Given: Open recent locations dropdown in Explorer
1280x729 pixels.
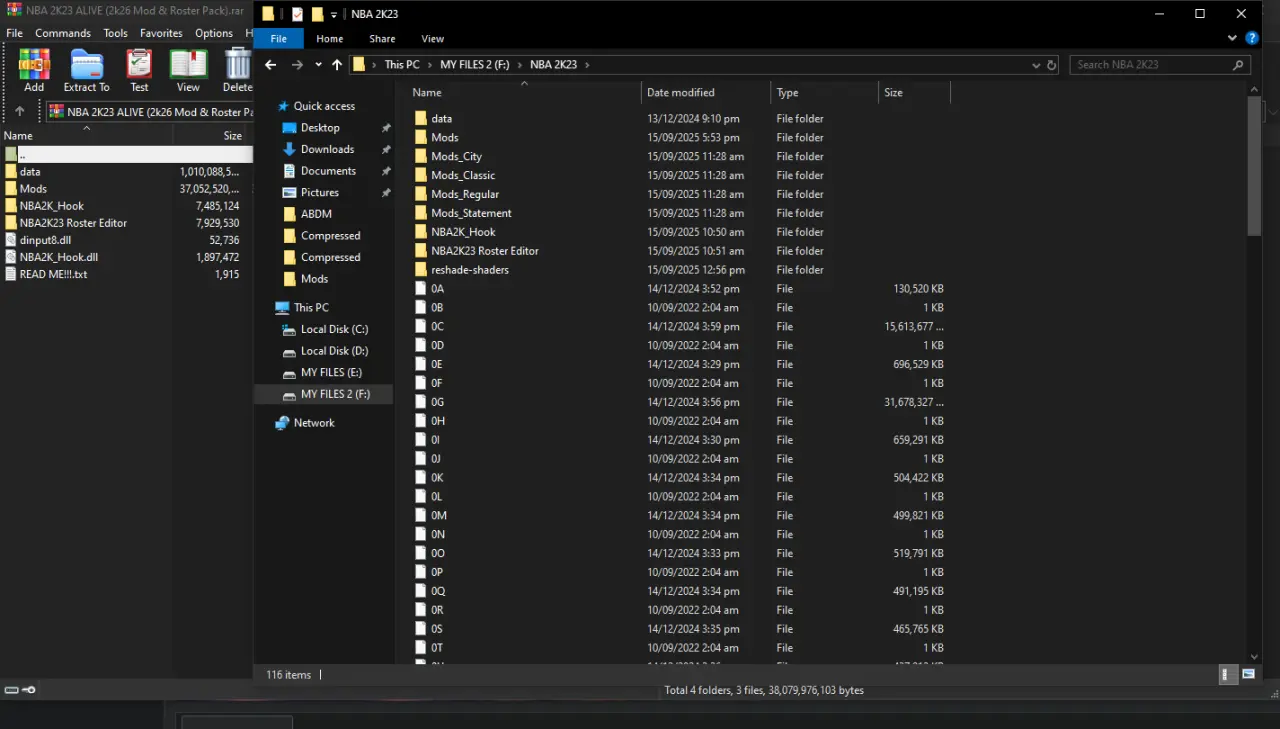Looking at the screenshot, I should pyautogui.click(x=318, y=65).
